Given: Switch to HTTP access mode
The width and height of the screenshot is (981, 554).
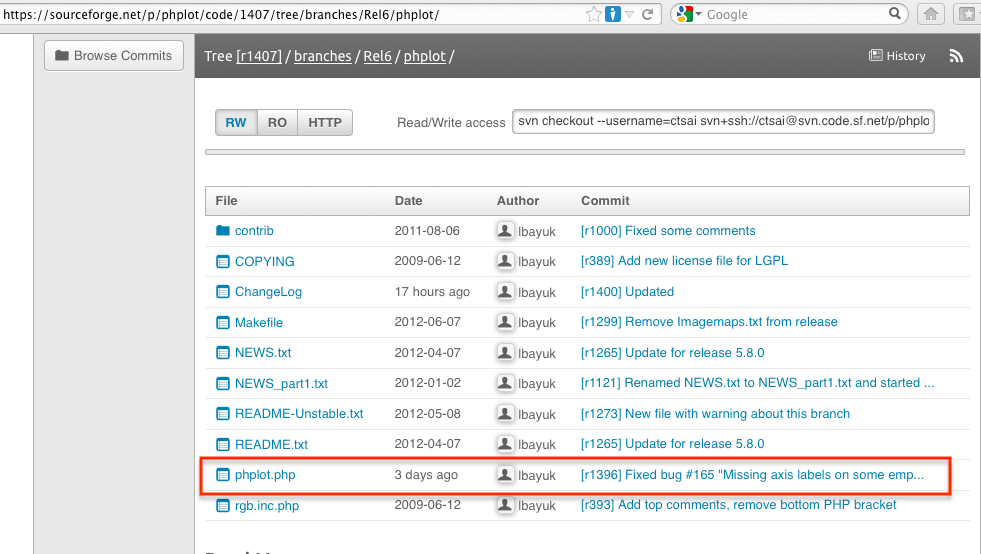Looking at the screenshot, I should (325, 123).
